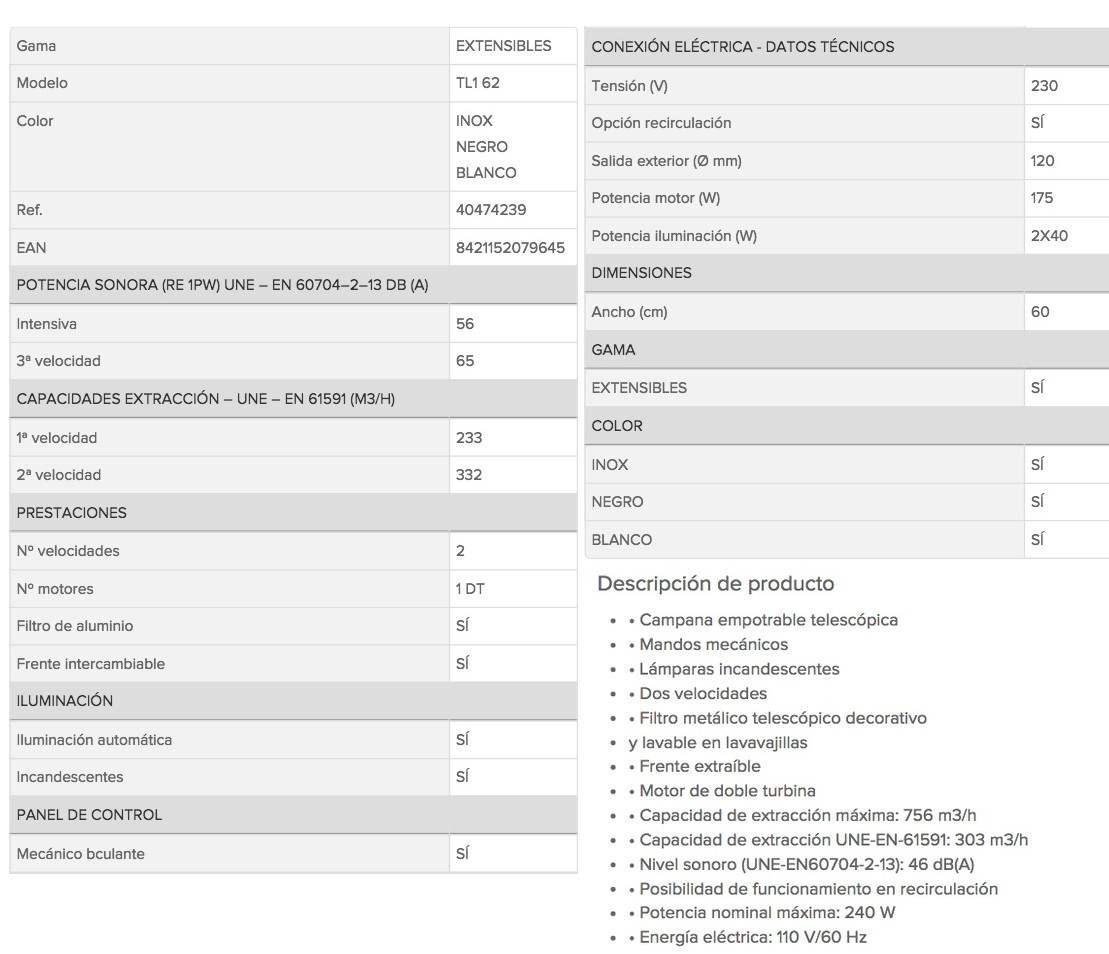The image size is (1109, 954).
Task: Click the PRESTACIONES section header
Action: tap(294, 513)
